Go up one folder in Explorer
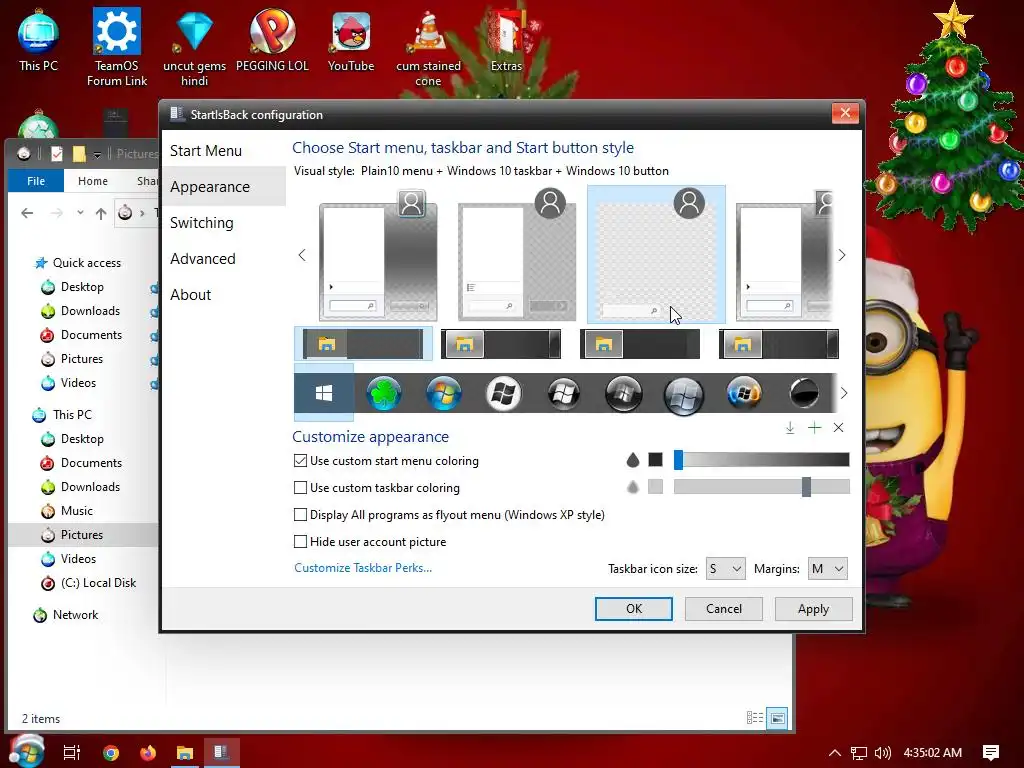Image resolution: width=1024 pixels, height=768 pixels. pyautogui.click(x=101, y=213)
